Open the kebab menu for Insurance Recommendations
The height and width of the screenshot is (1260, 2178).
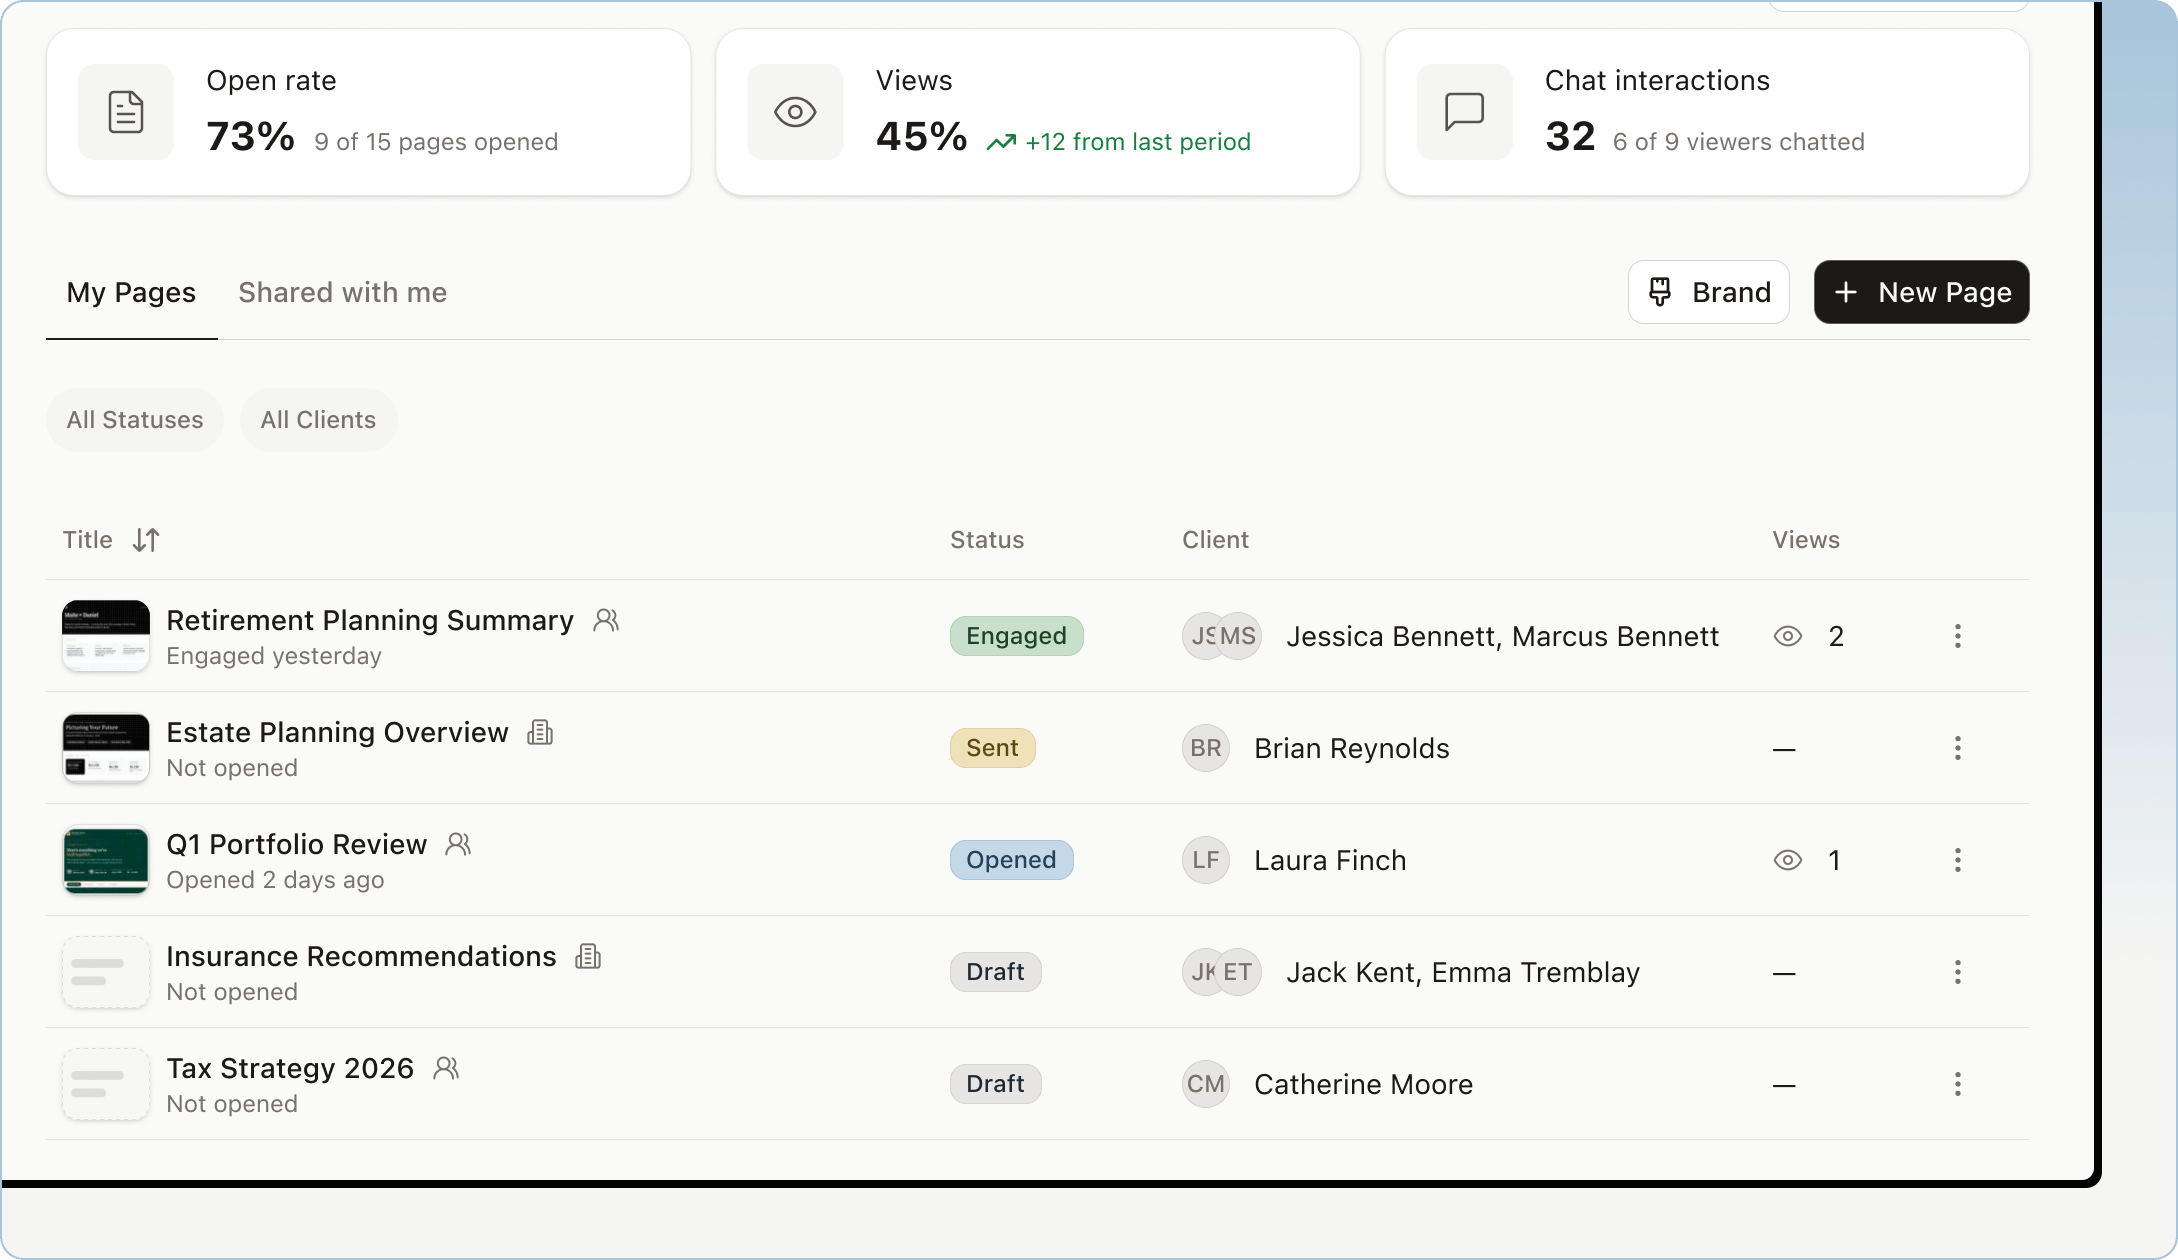click(1957, 972)
